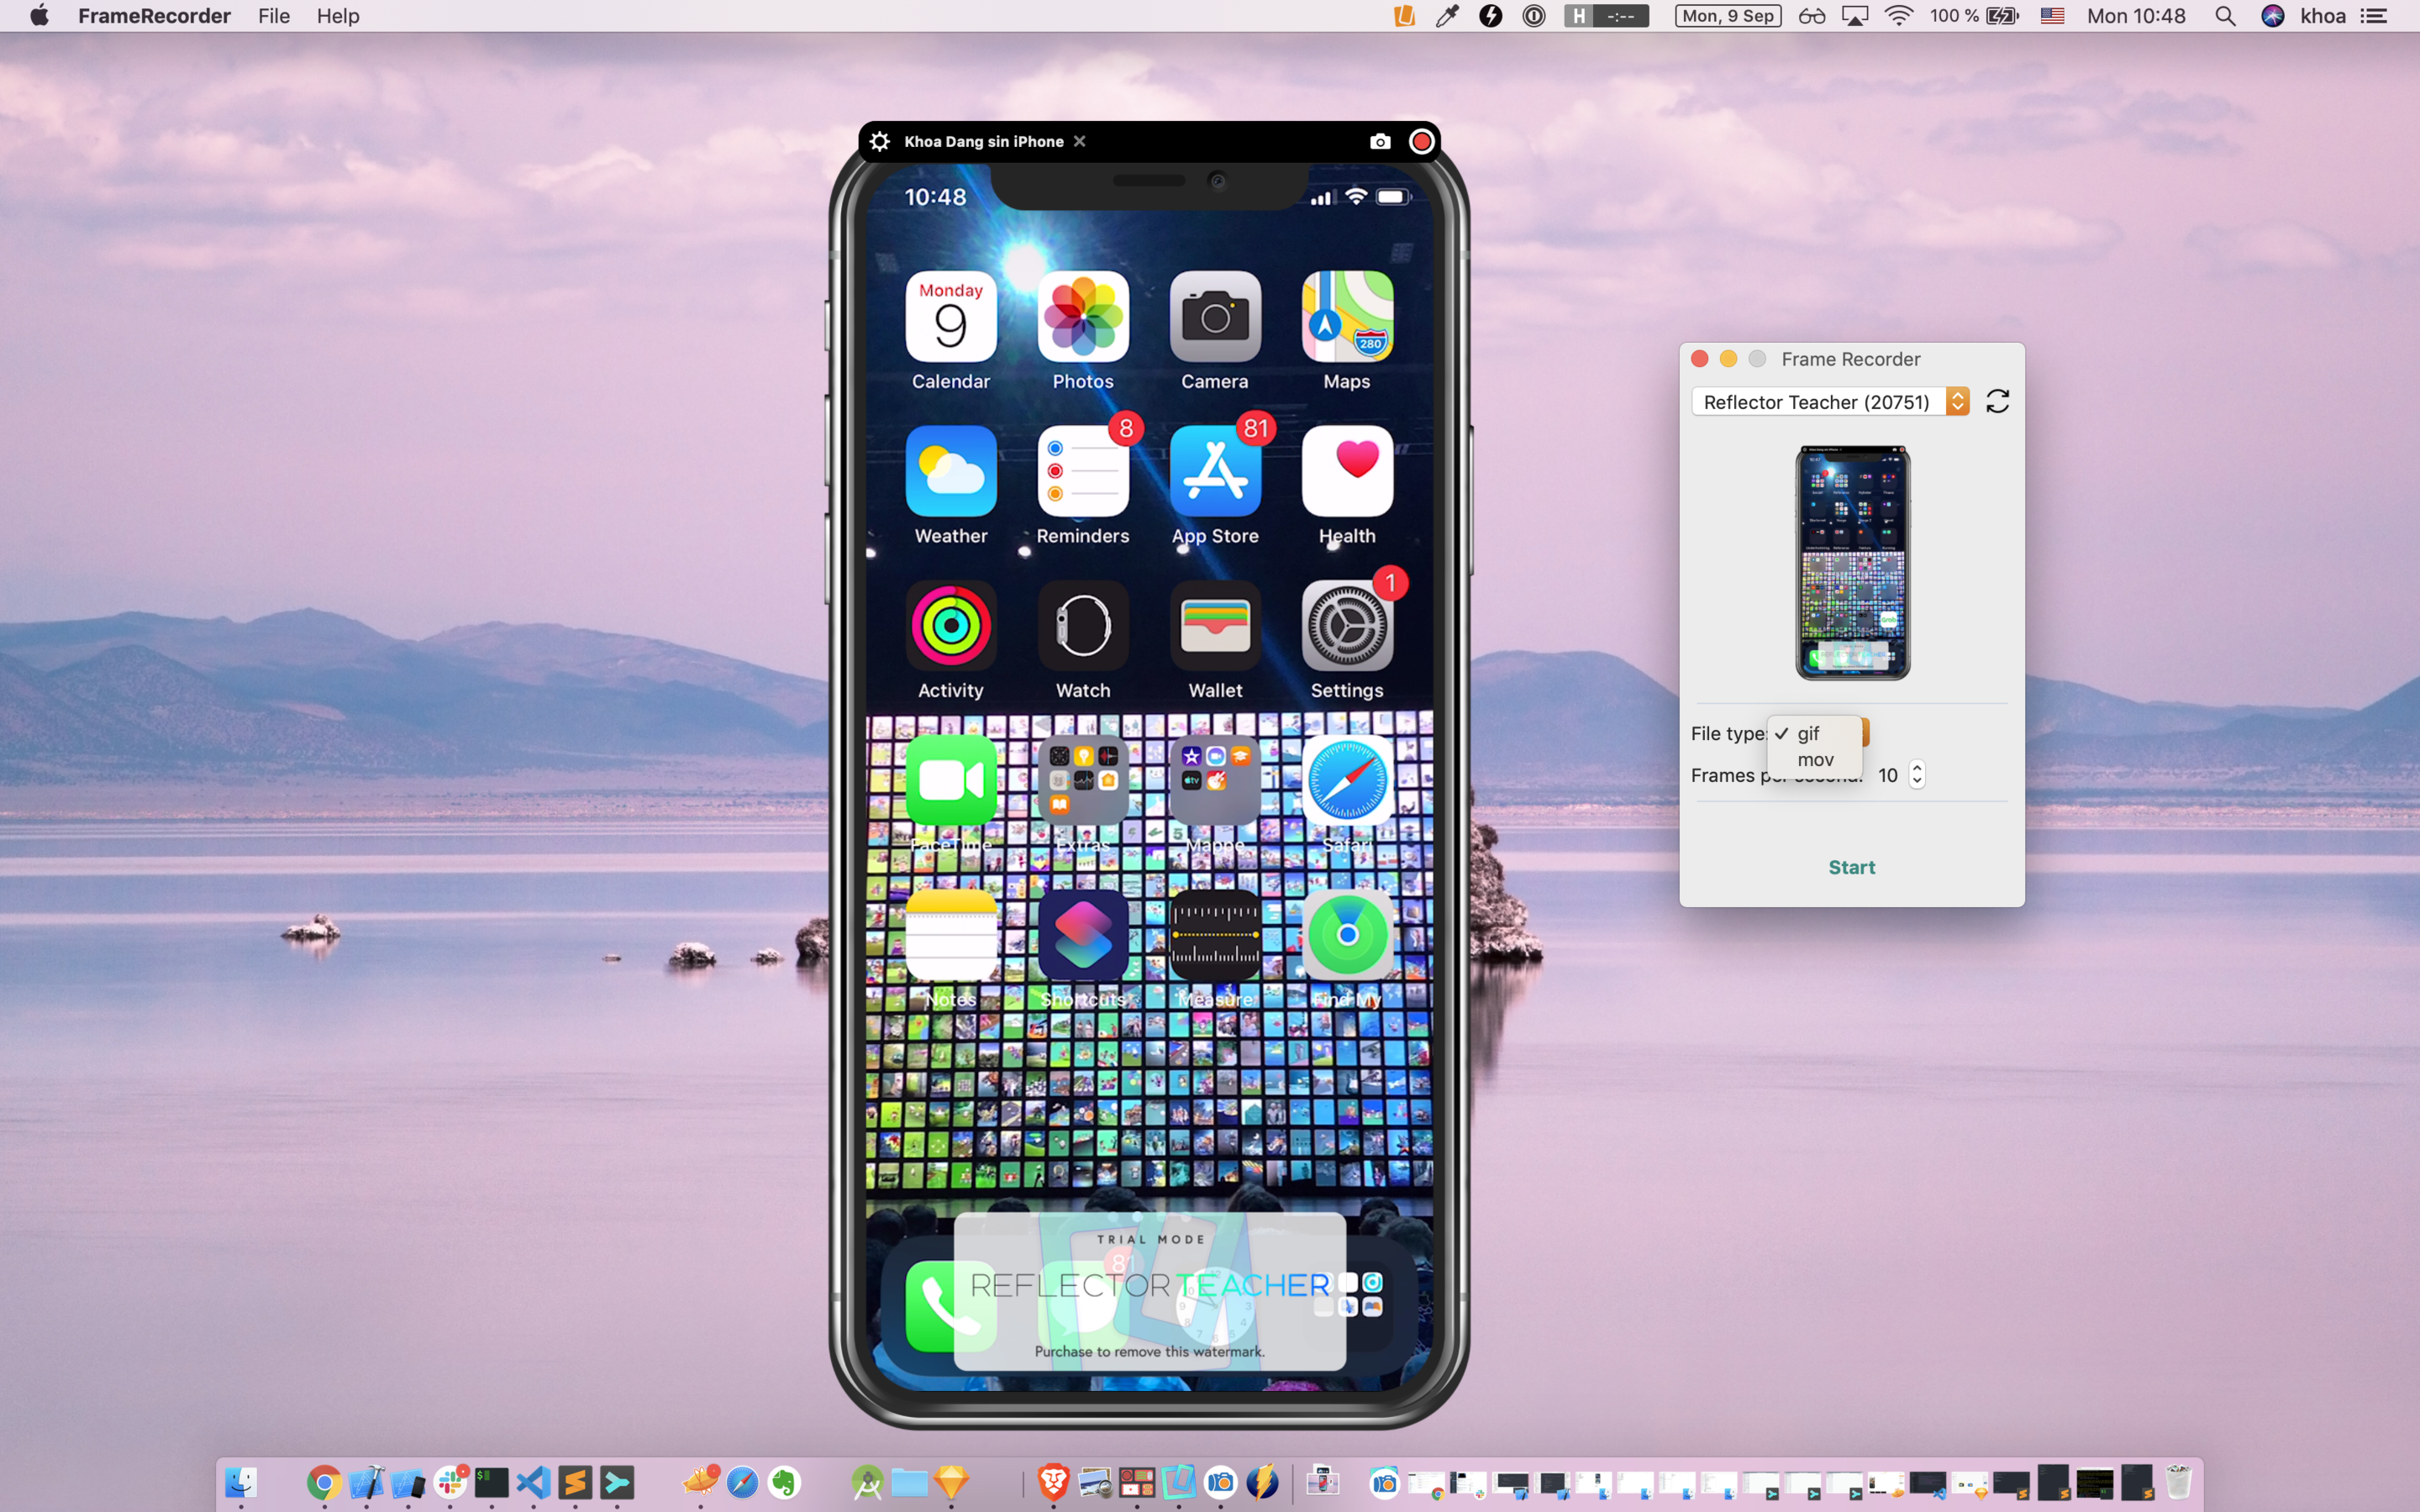The width and height of the screenshot is (2420, 1512).
Task: Open the Shortcuts app on the iPhone
Action: (x=1083, y=935)
